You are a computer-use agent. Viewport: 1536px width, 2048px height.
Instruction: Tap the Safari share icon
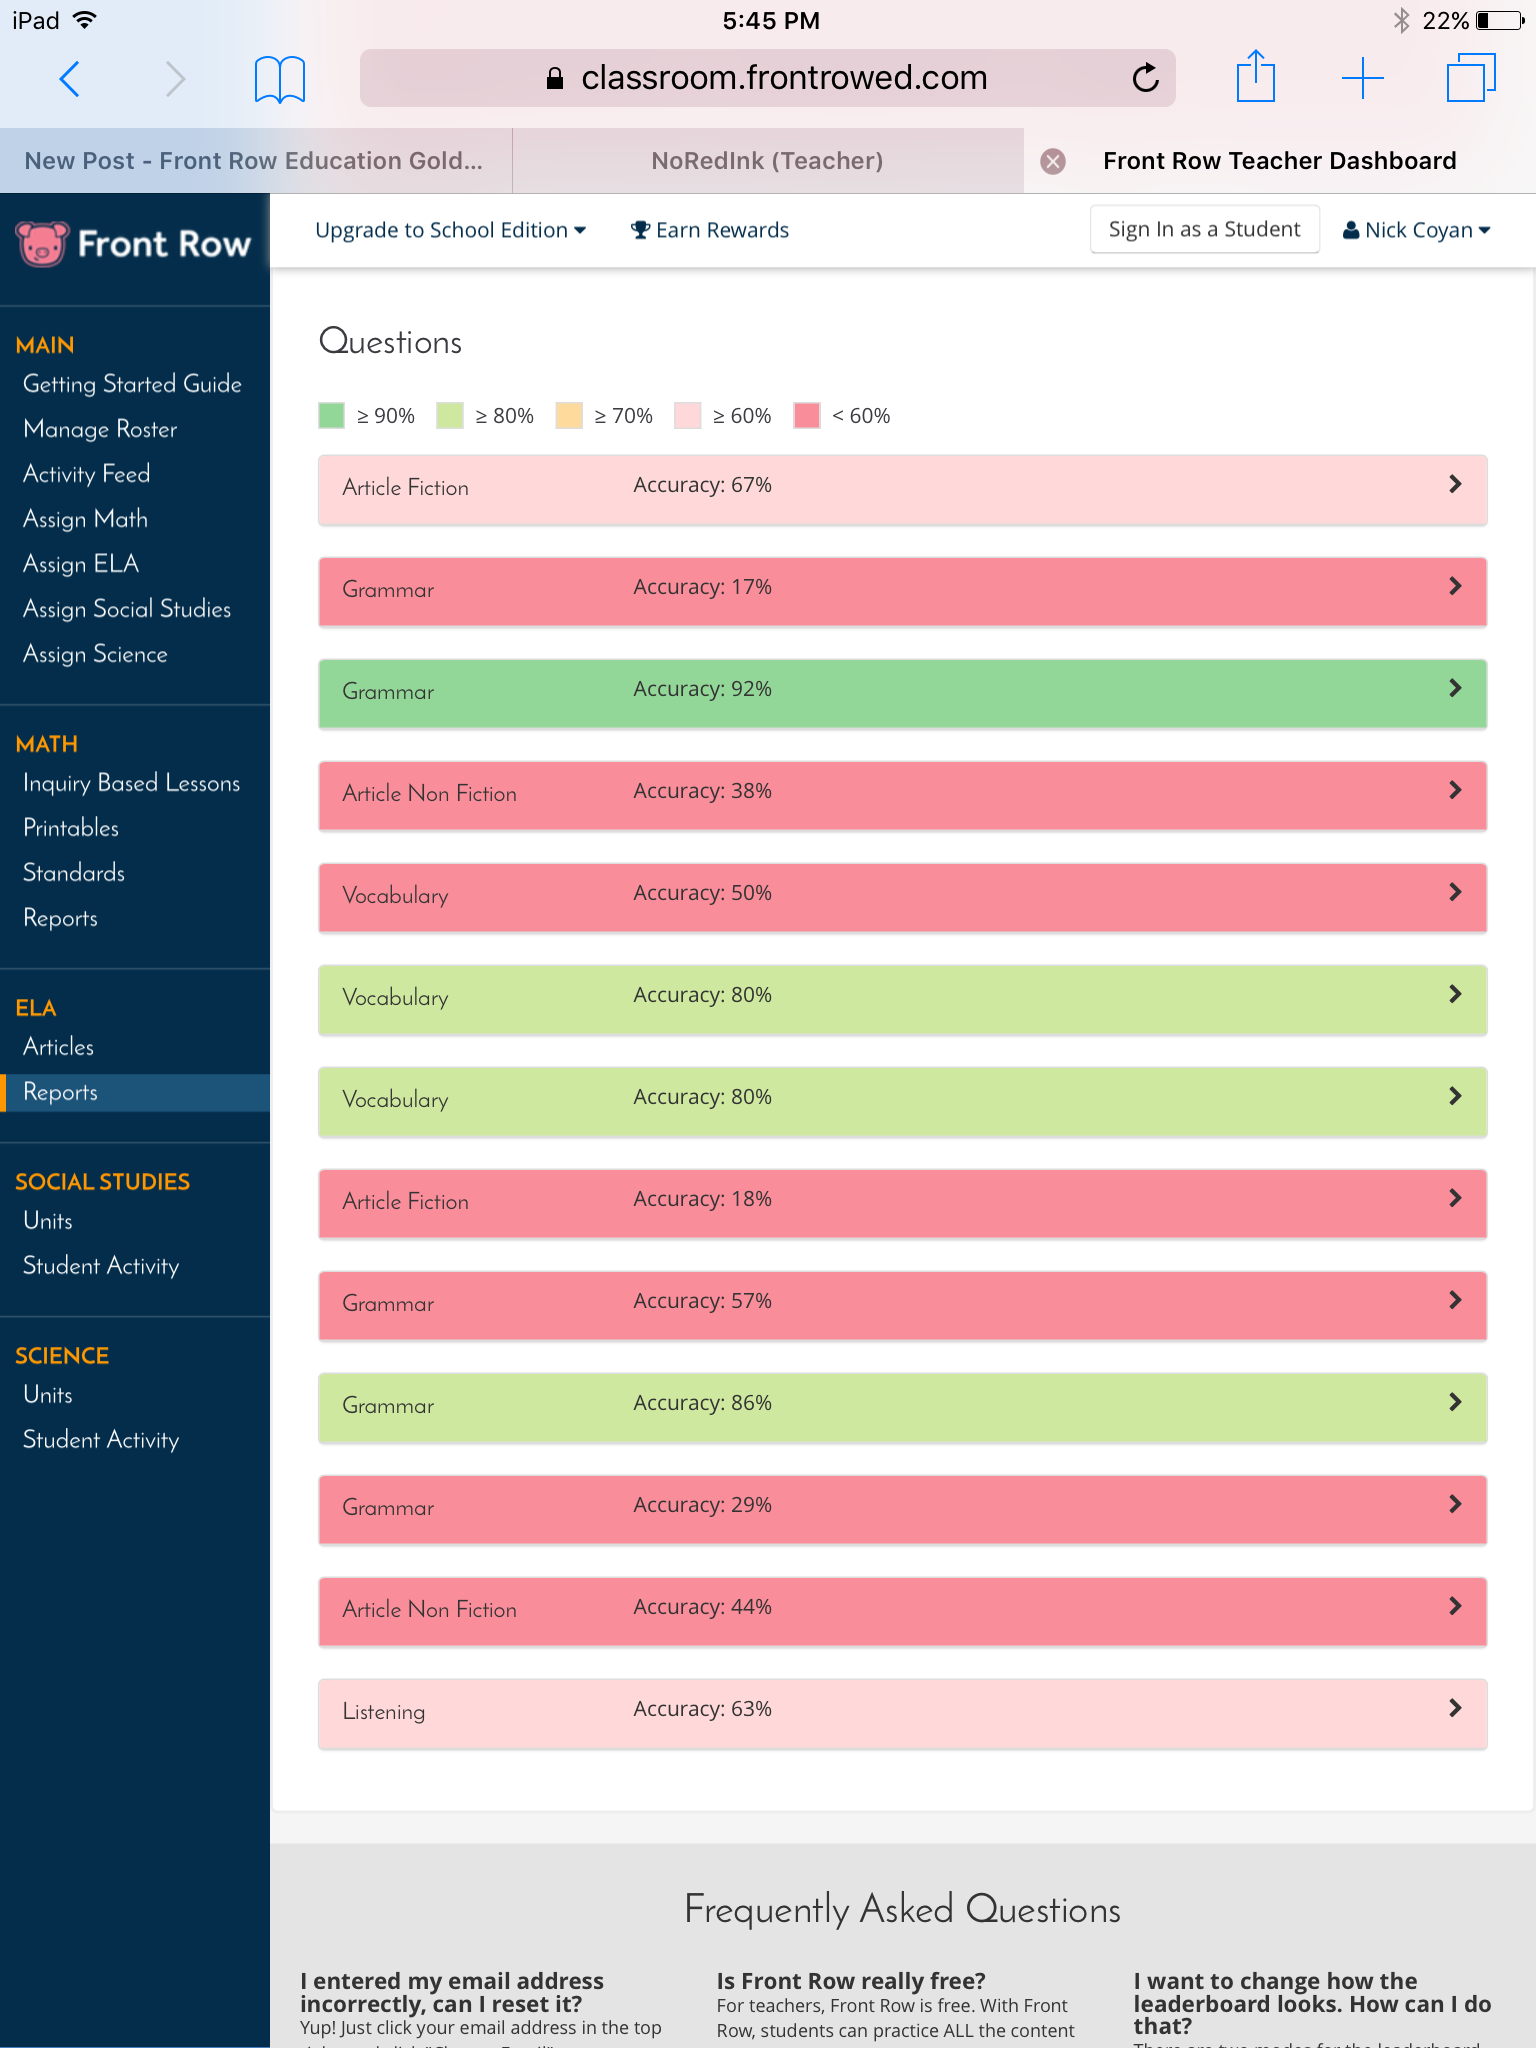click(1255, 78)
